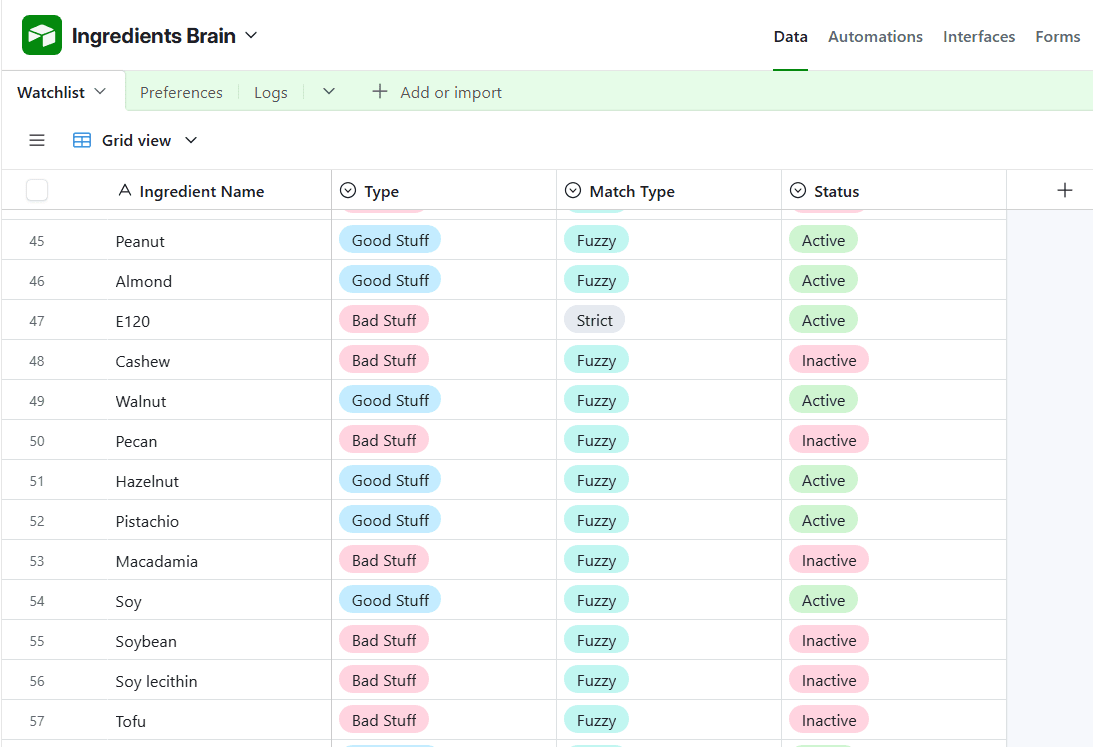Click the Match Type column field icon
The image size is (1093, 747).
(x=573, y=191)
